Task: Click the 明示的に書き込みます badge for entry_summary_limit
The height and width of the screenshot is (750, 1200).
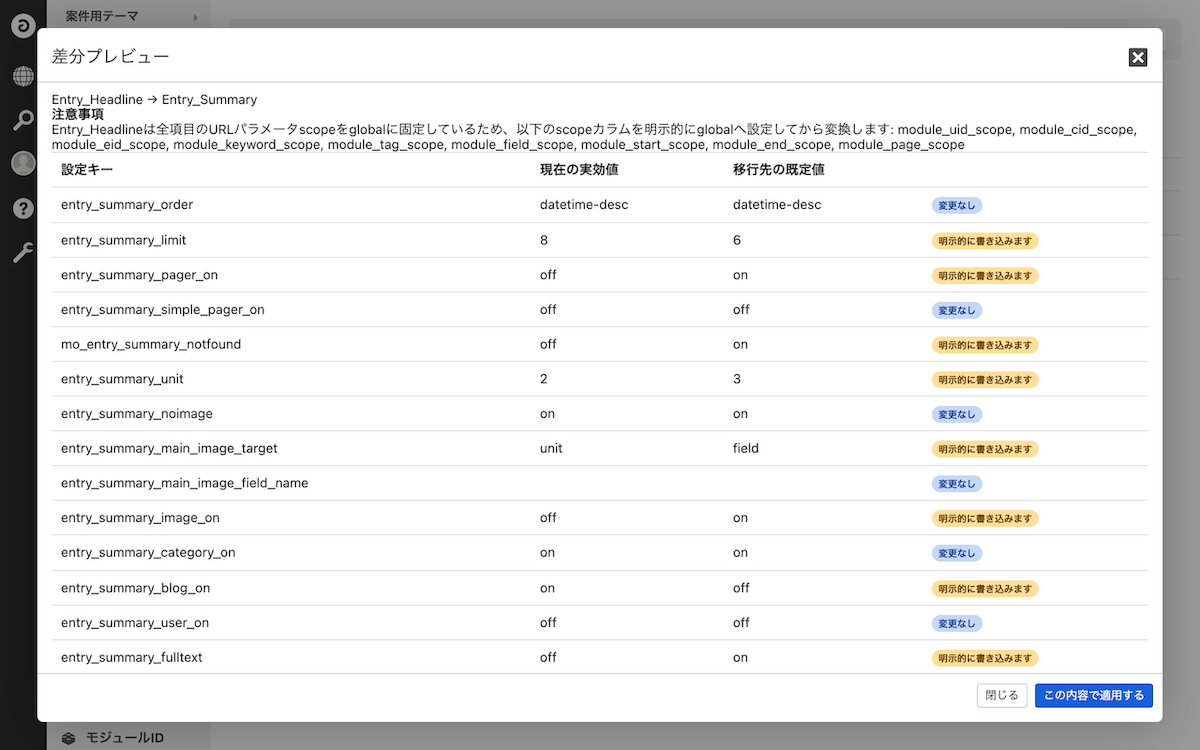Action: point(985,240)
